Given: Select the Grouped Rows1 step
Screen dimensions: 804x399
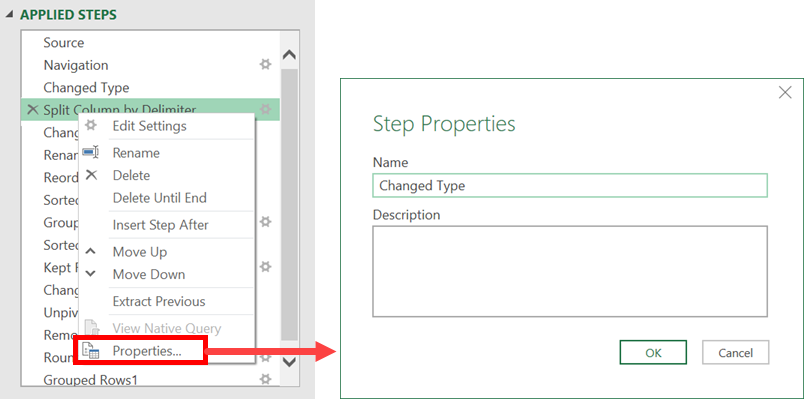Looking at the screenshot, I should click(90, 380).
